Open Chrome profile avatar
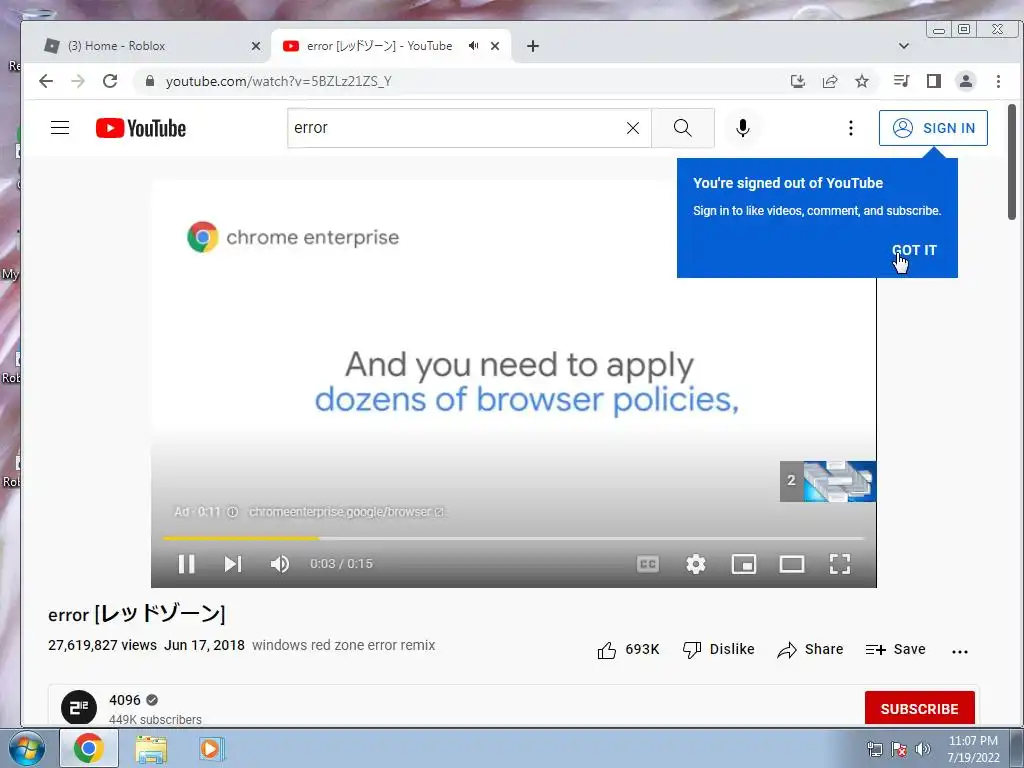This screenshot has width=1024, height=768. pos(965,81)
